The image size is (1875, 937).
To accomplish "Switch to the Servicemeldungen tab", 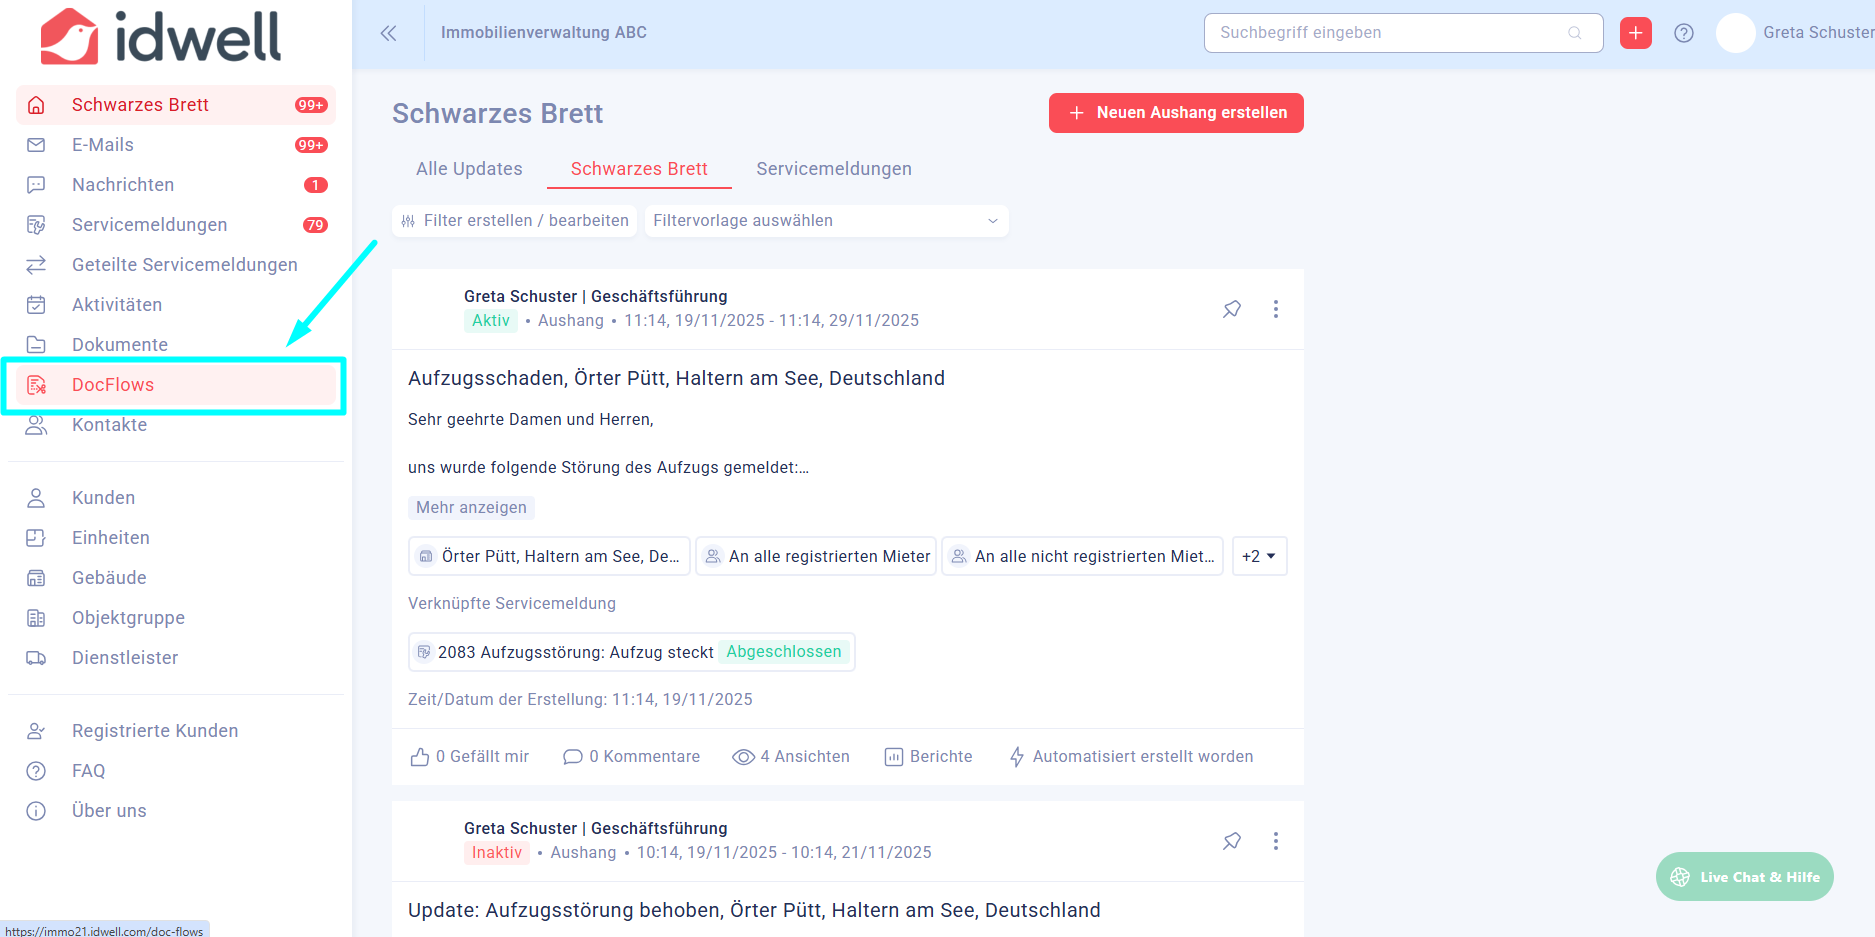I will (834, 169).
